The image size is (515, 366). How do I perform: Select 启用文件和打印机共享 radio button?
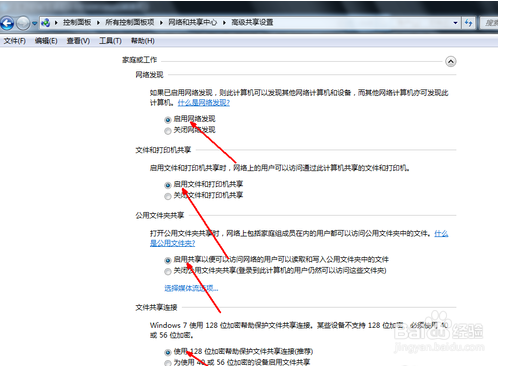point(168,185)
